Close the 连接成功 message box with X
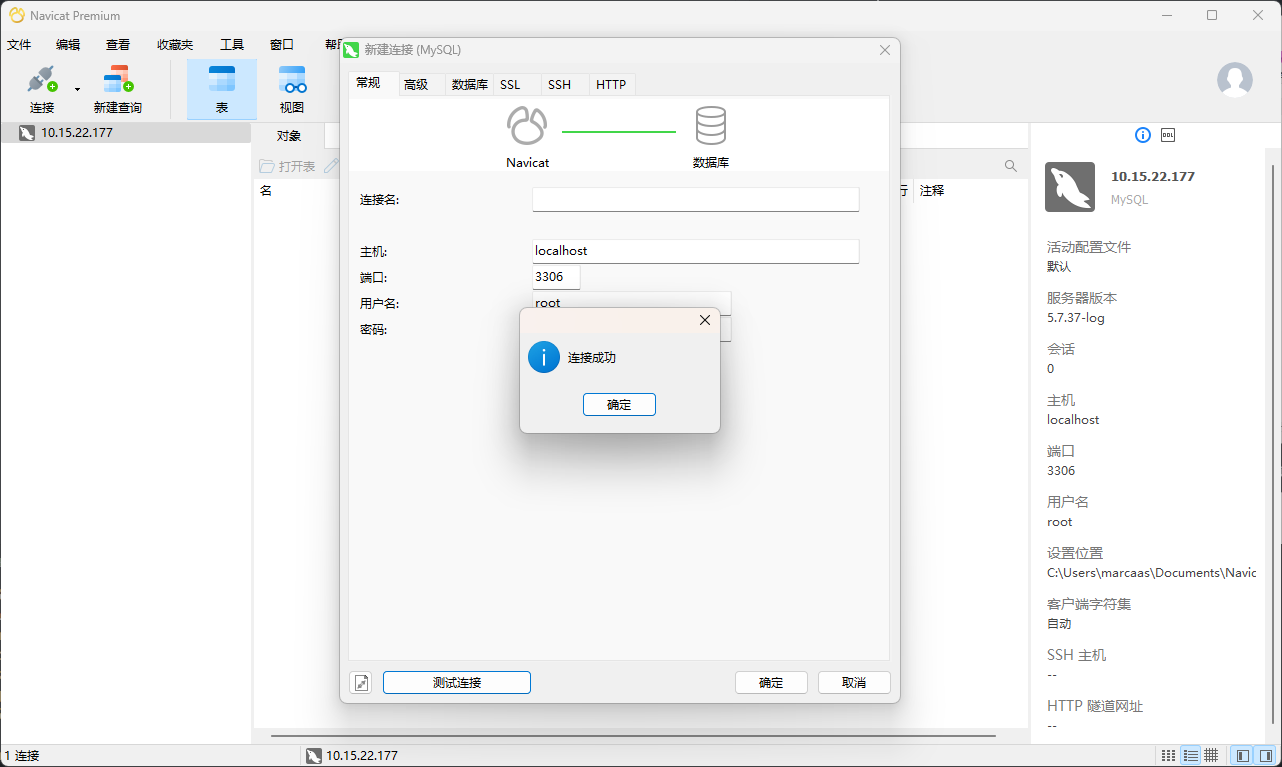The height and width of the screenshot is (767, 1282). 705,320
